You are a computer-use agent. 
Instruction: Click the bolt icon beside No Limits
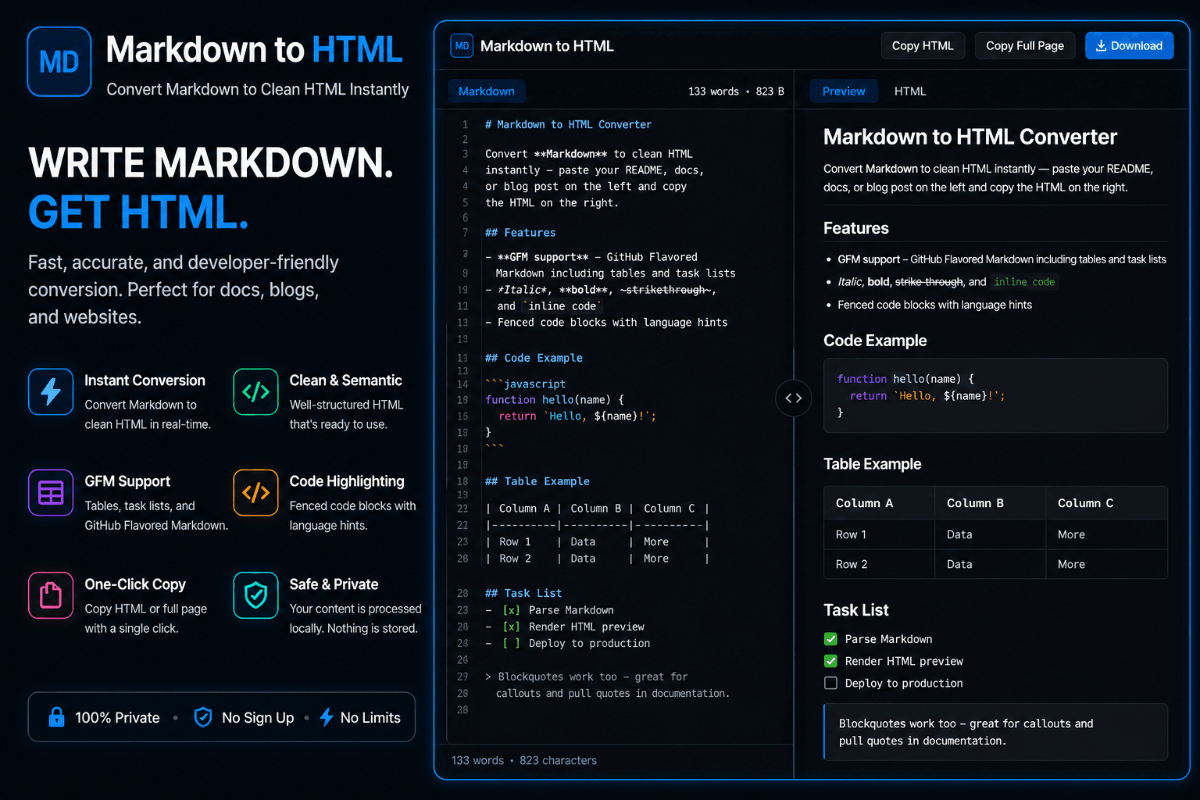326,717
